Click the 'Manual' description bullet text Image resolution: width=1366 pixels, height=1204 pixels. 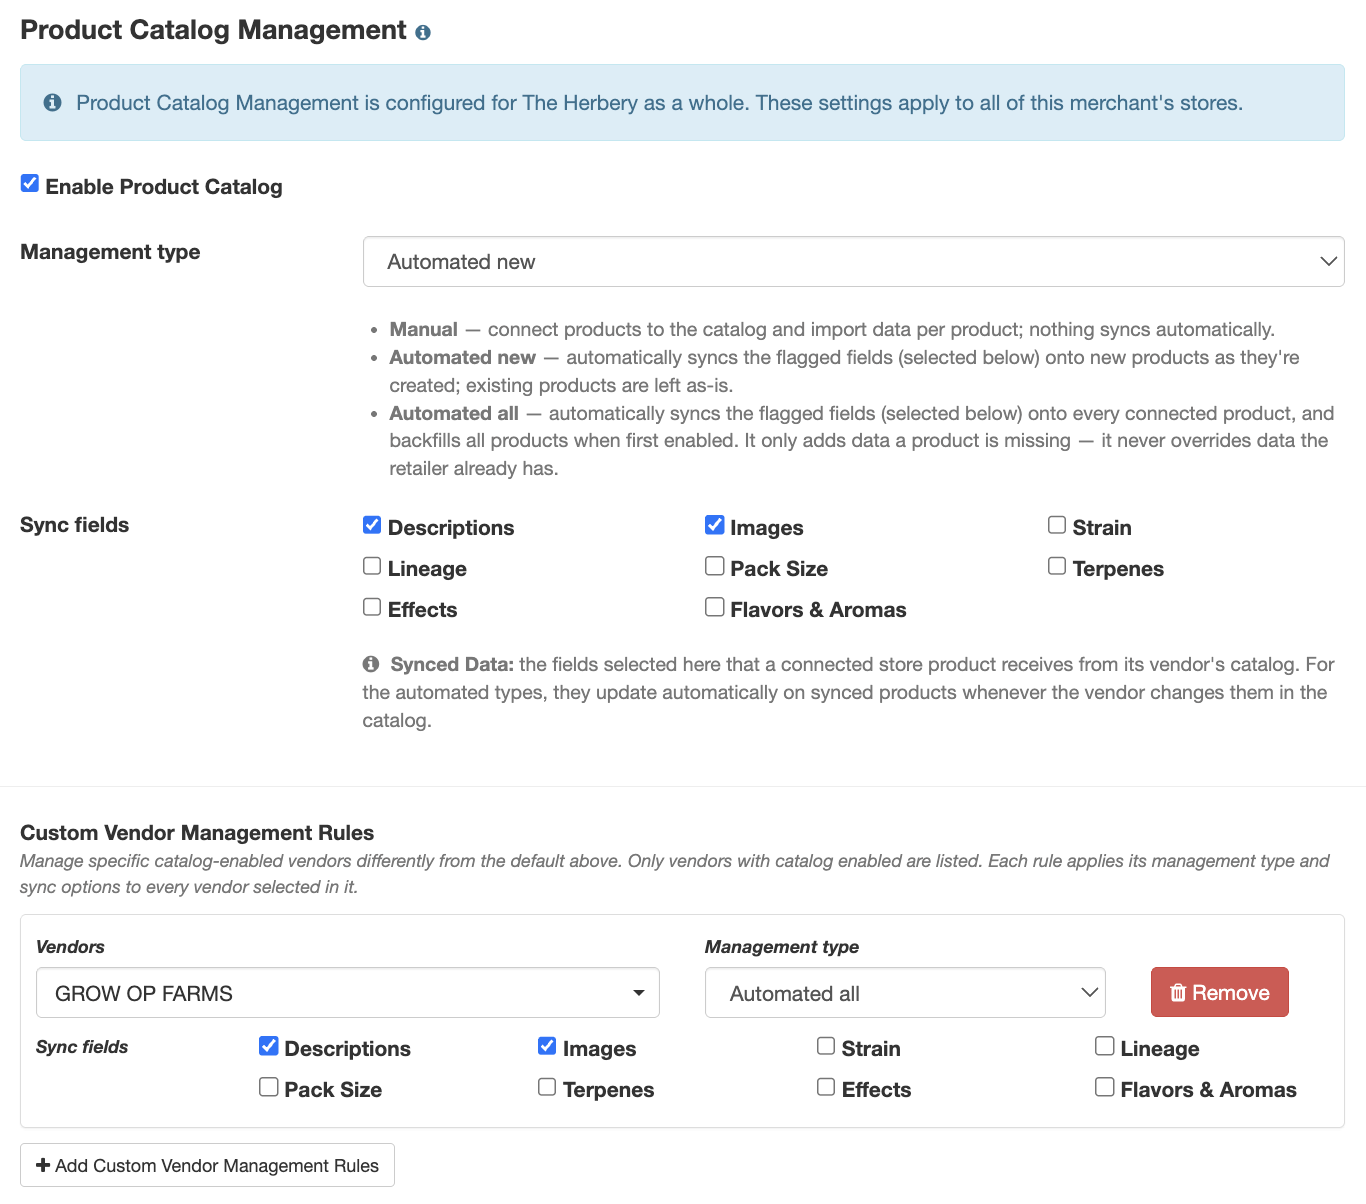coord(832,330)
